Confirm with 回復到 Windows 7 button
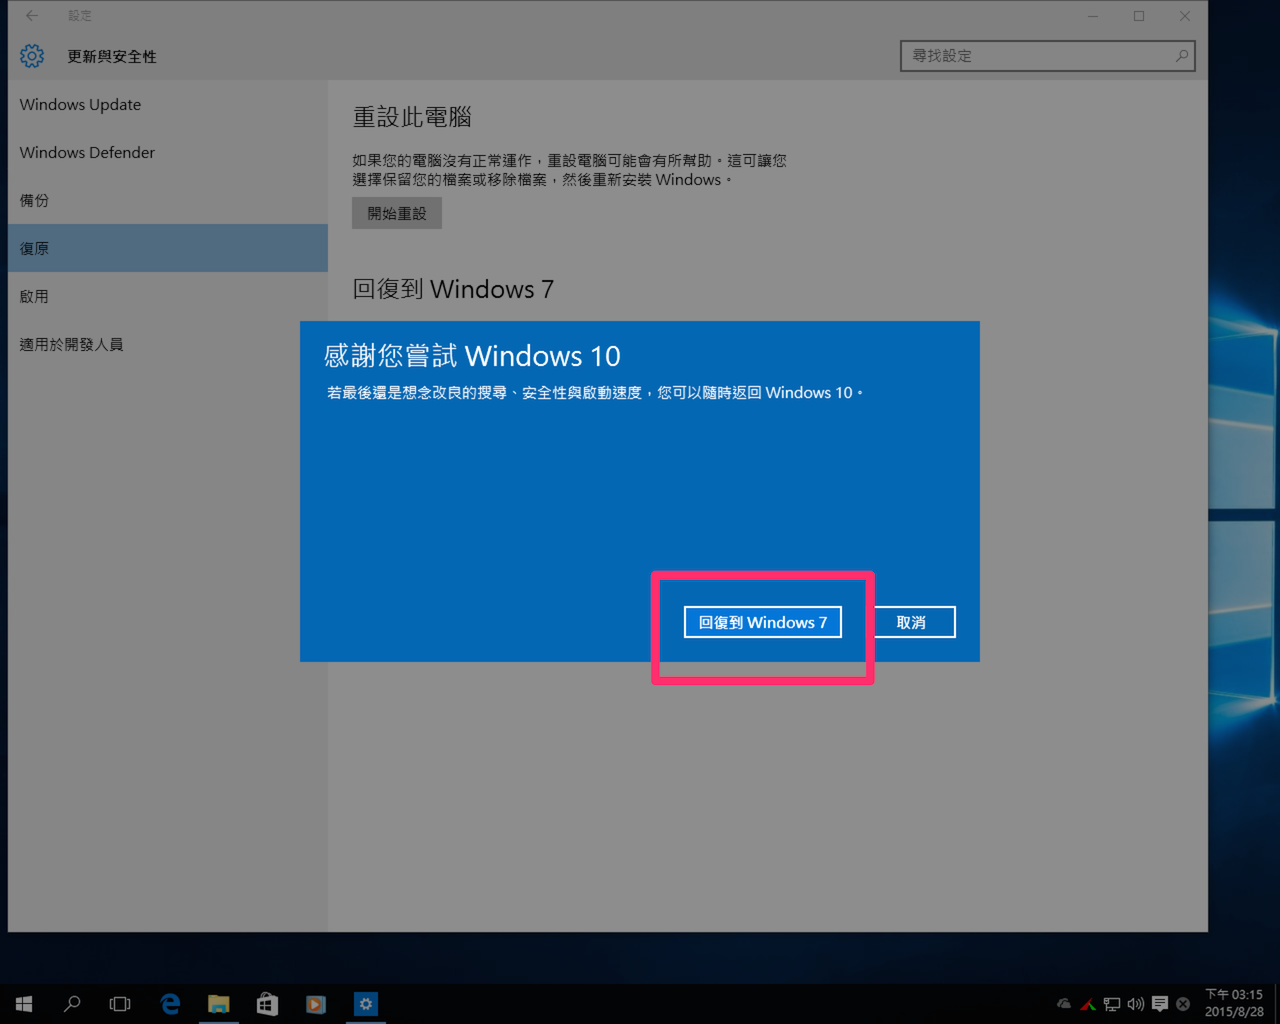Viewport: 1280px width, 1024px height. pyautogui.click(x=763, y=622)
